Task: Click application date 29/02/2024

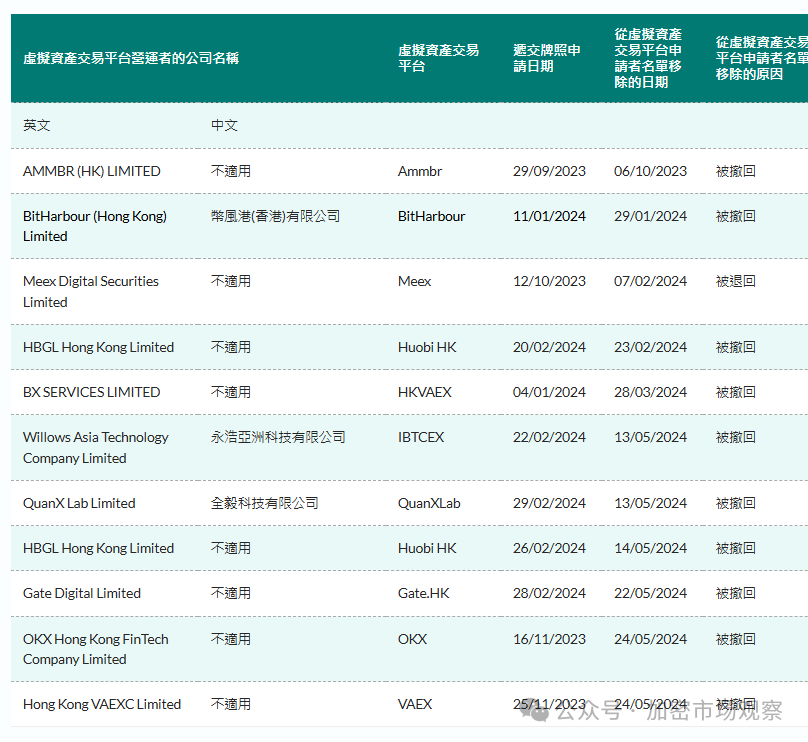Action: pyautogui.click(x=549, y=503)
